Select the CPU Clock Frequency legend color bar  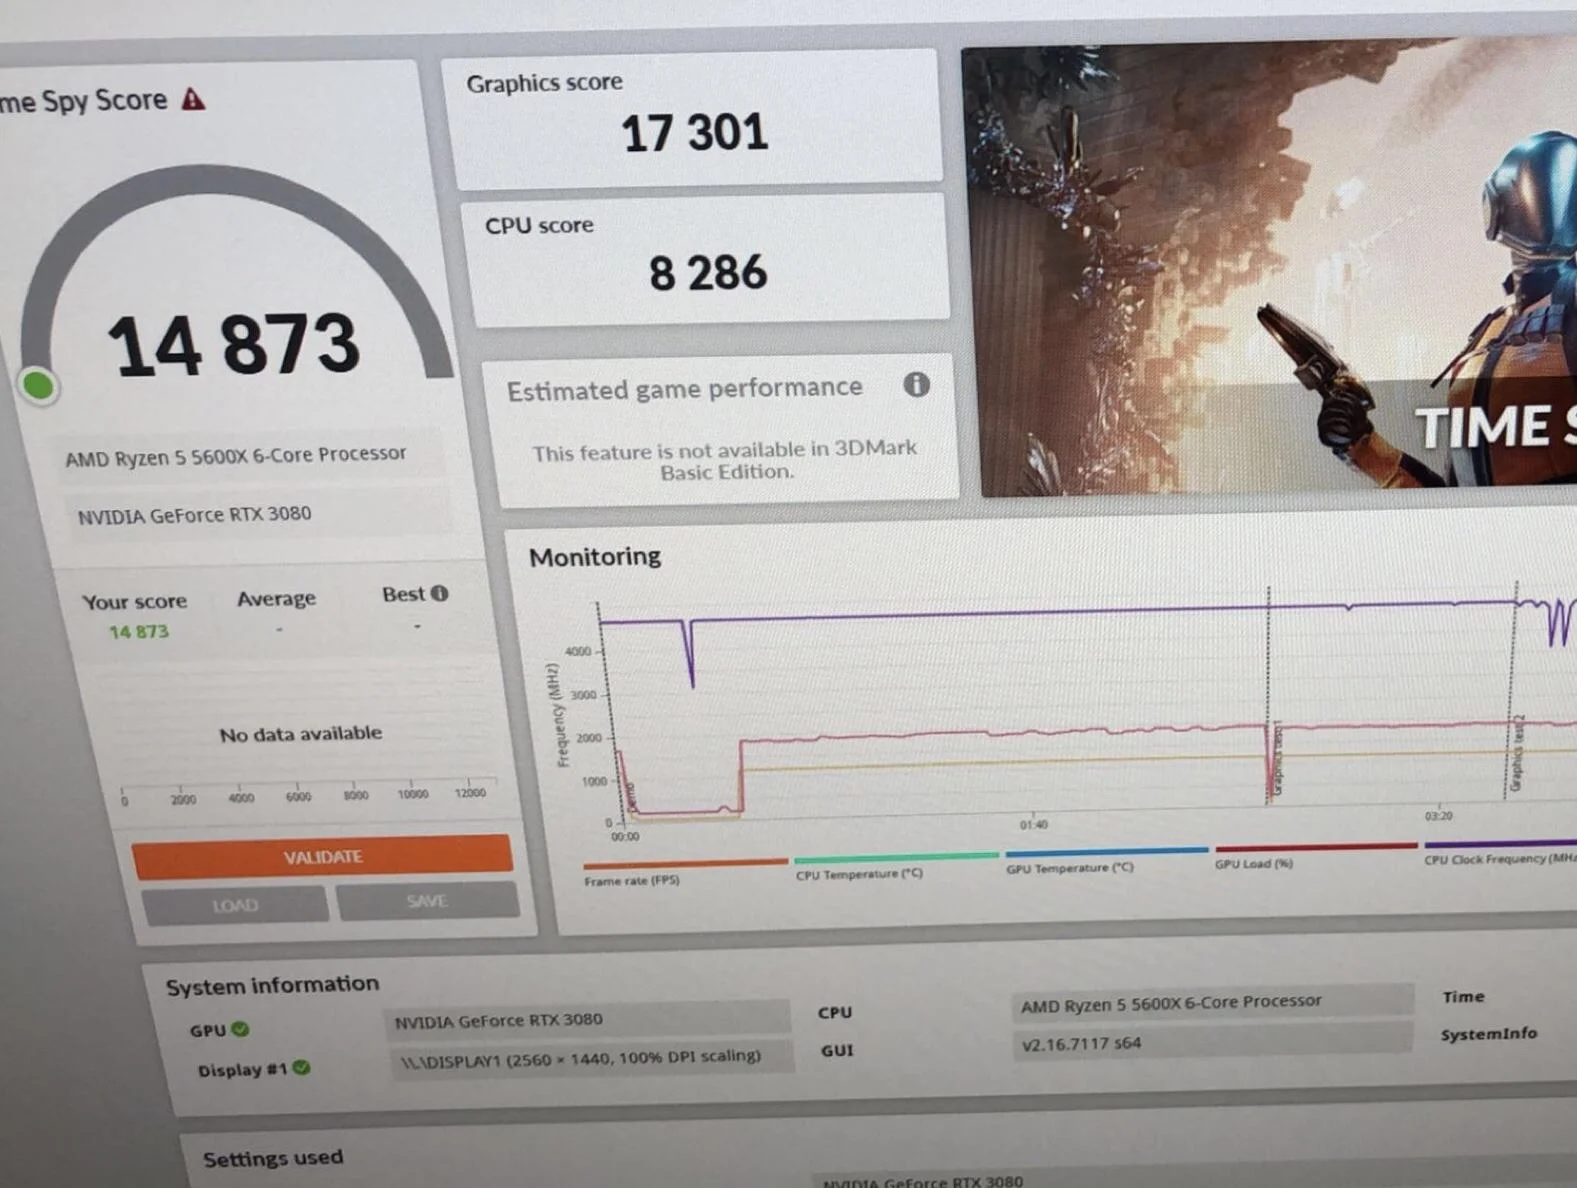click(1500, 843)
